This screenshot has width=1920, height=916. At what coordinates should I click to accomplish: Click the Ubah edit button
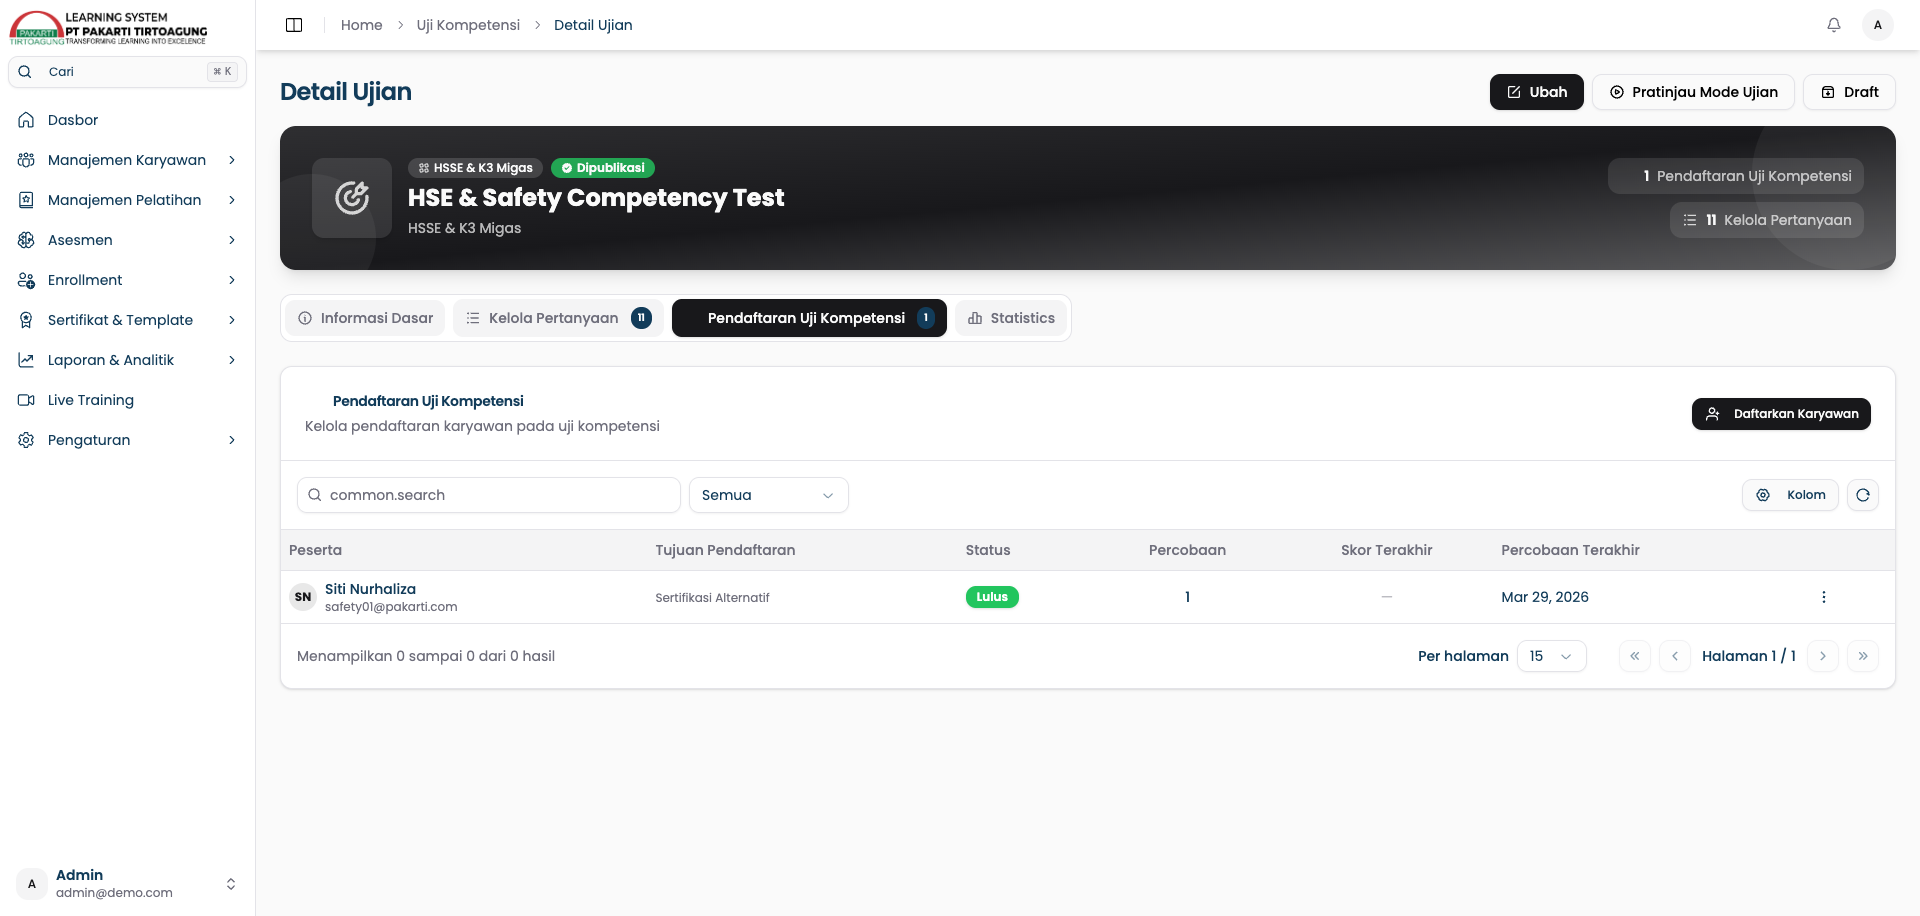tap(1536, 92)
